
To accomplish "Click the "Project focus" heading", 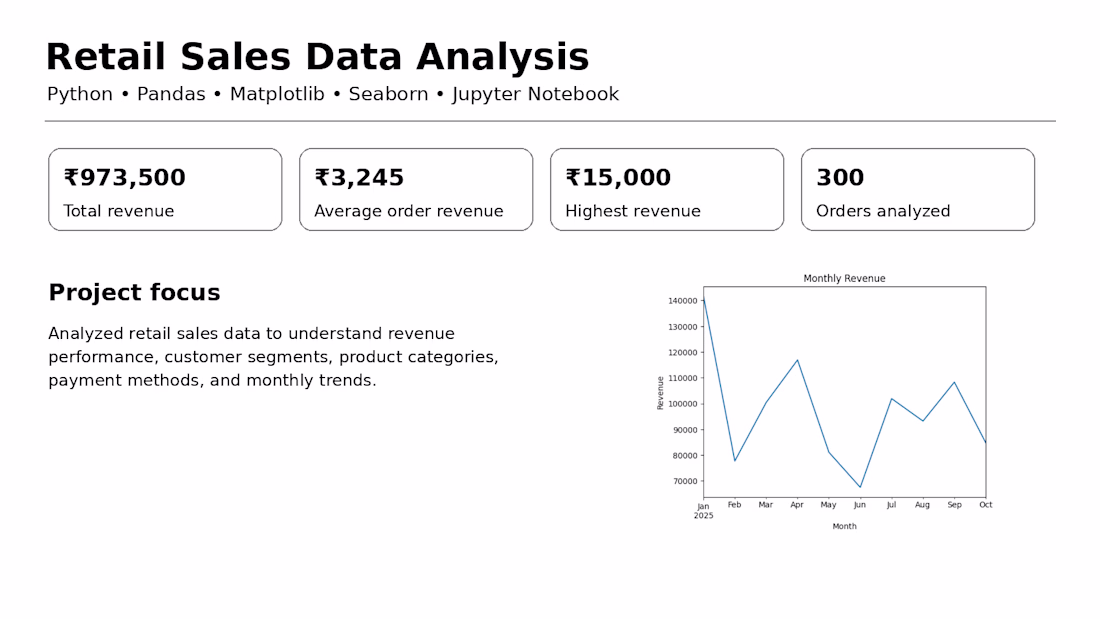I will [x=134, y=293].
